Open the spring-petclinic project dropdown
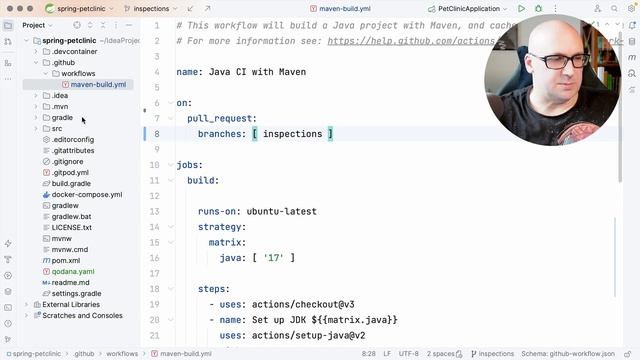This screenshot has width=640, height=360. (80, 9)
